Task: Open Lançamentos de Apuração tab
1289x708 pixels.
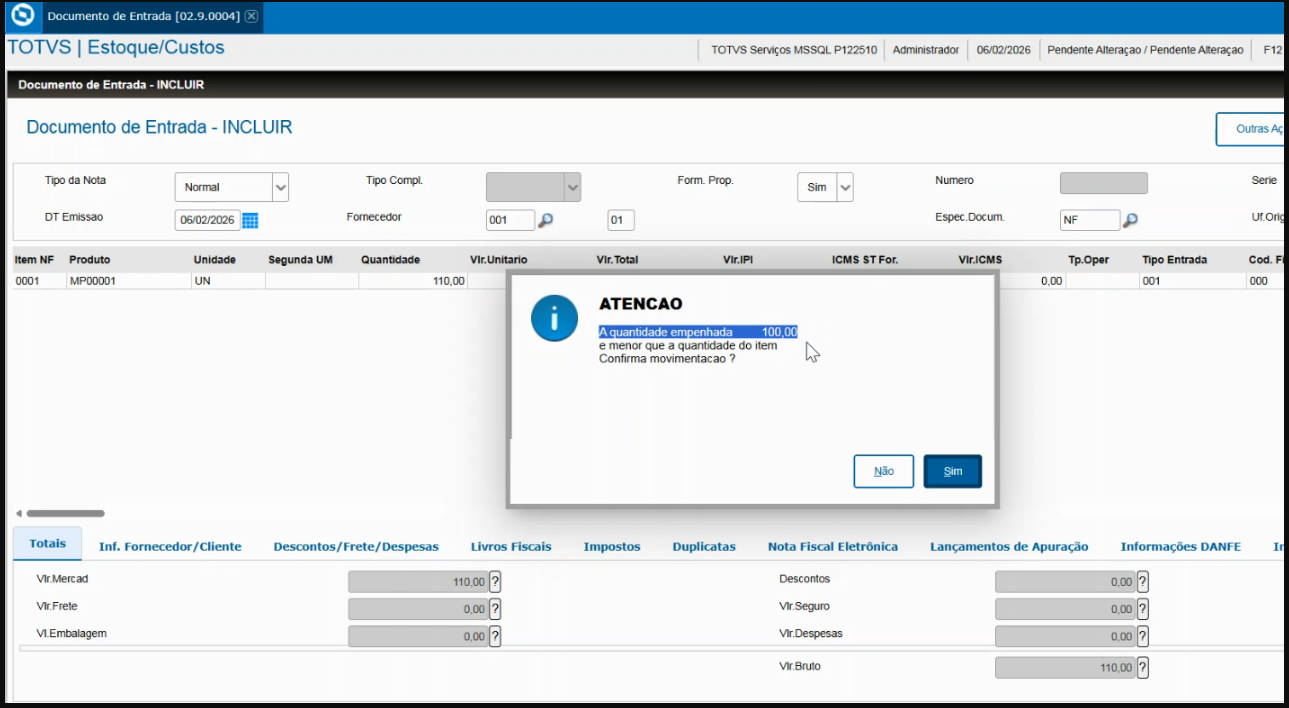Action: click(x=1009, y=546)
